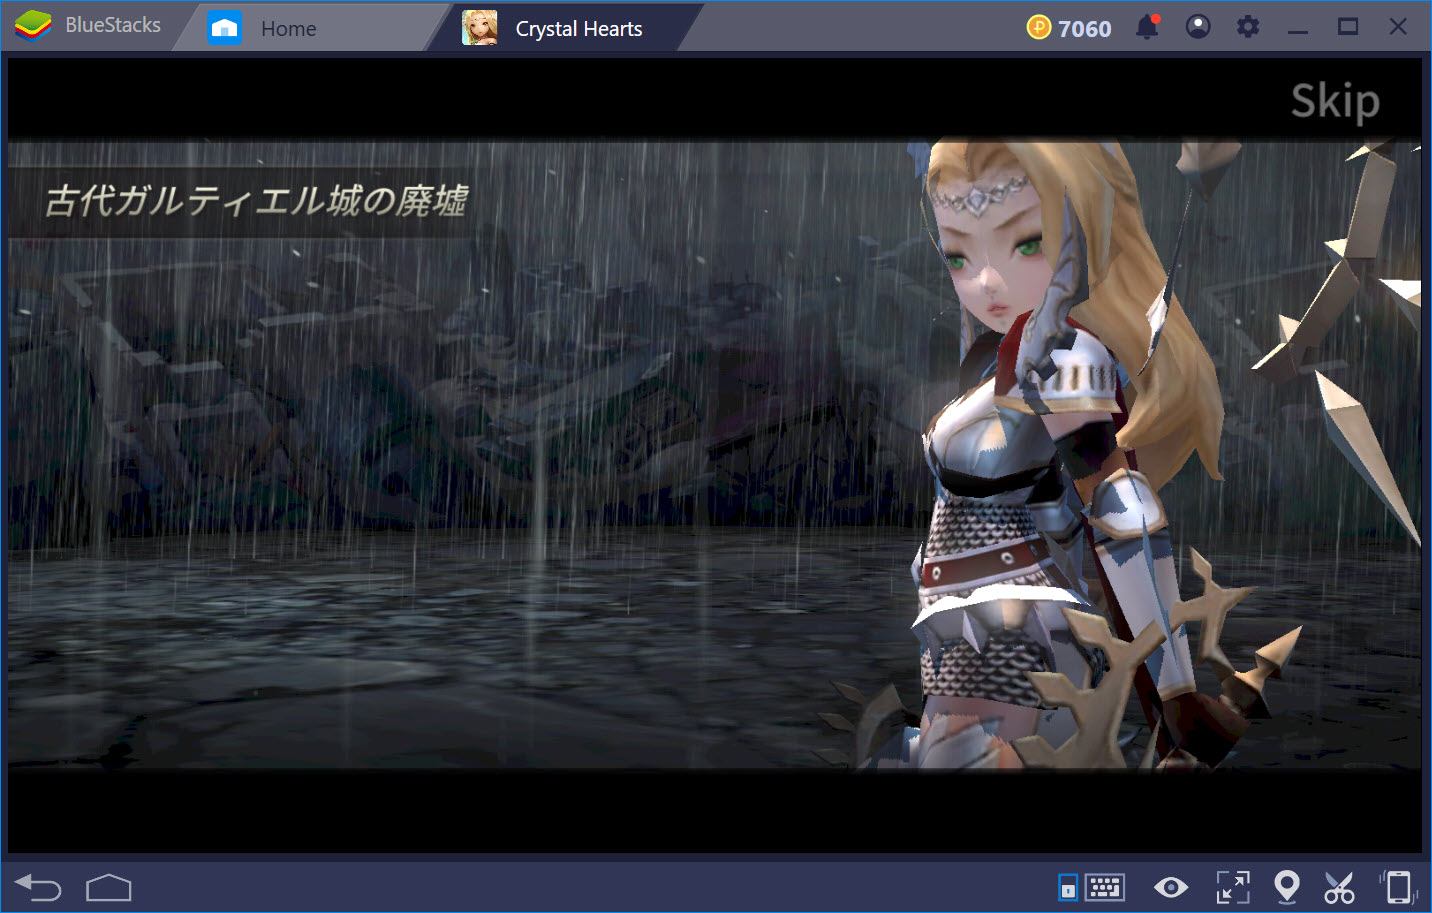The width and height of the screenshot is (1432, 913).
Task: Click the Japanese location caption 古代ガルティエル城の廃墟
Action: (x=257, y=201)
